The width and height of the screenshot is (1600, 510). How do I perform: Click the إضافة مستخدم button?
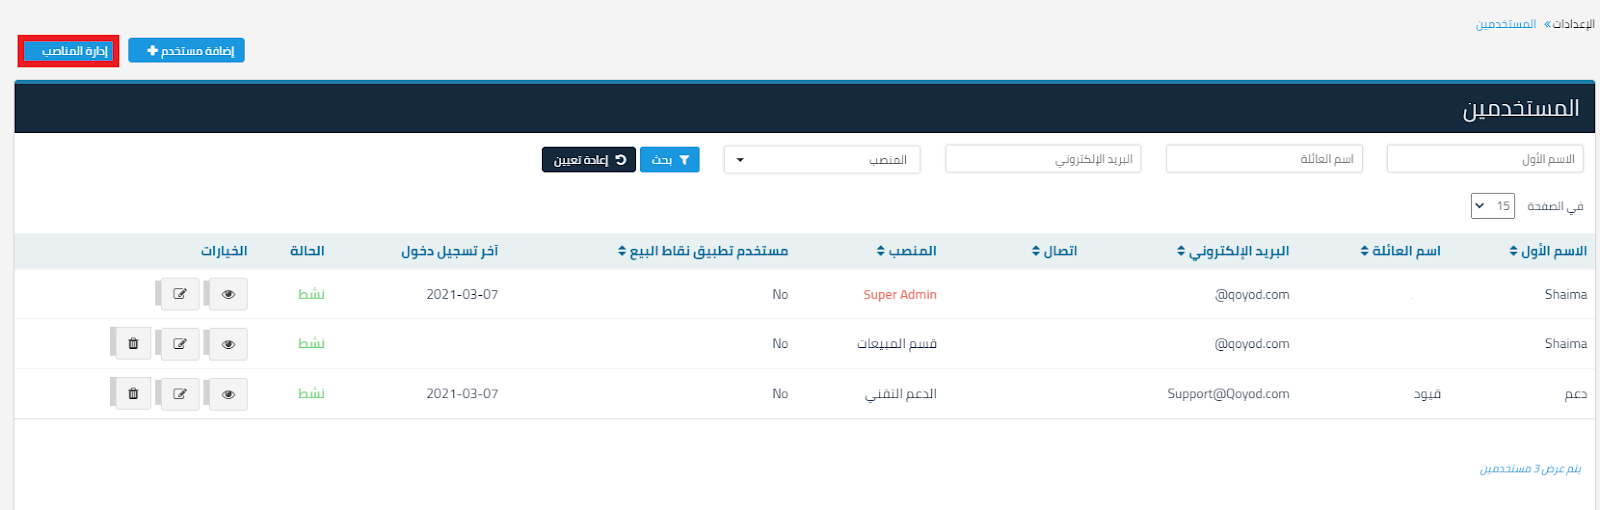[187, 51]
